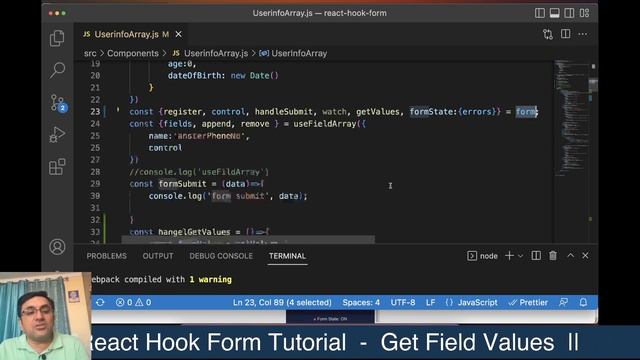This screenshot has height=360, width=640.
Task: Close the UserinfoArray.js editor tab
Action: click(x=178, y=35)
